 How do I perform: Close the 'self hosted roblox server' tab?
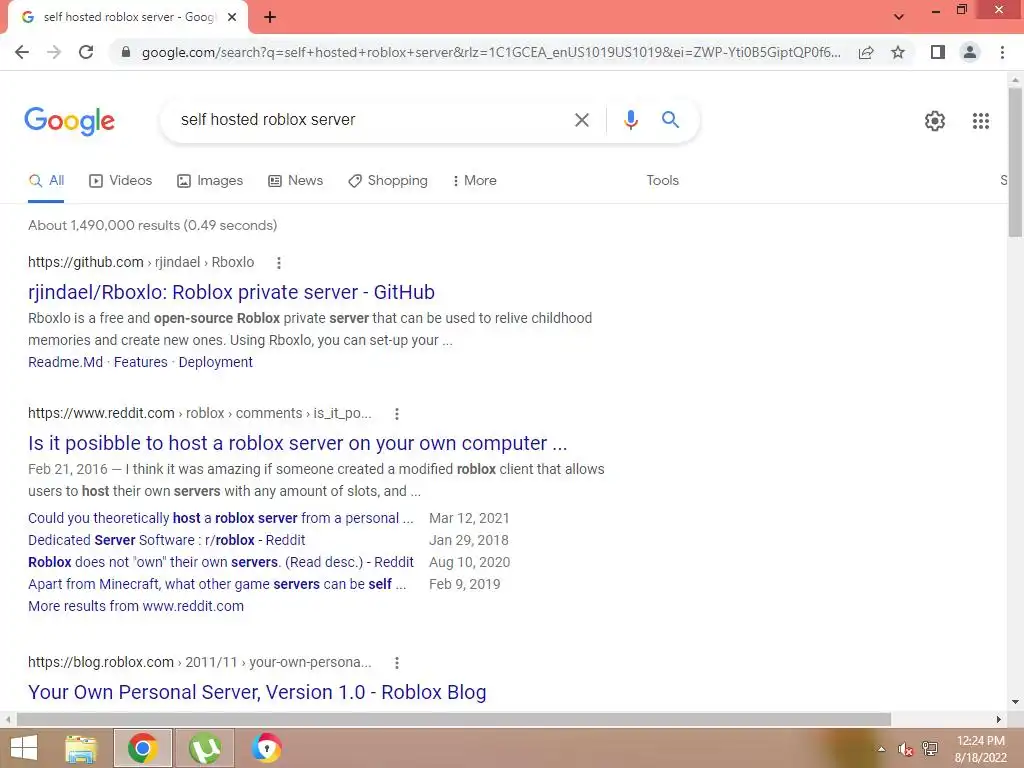[x=232, y=17]
